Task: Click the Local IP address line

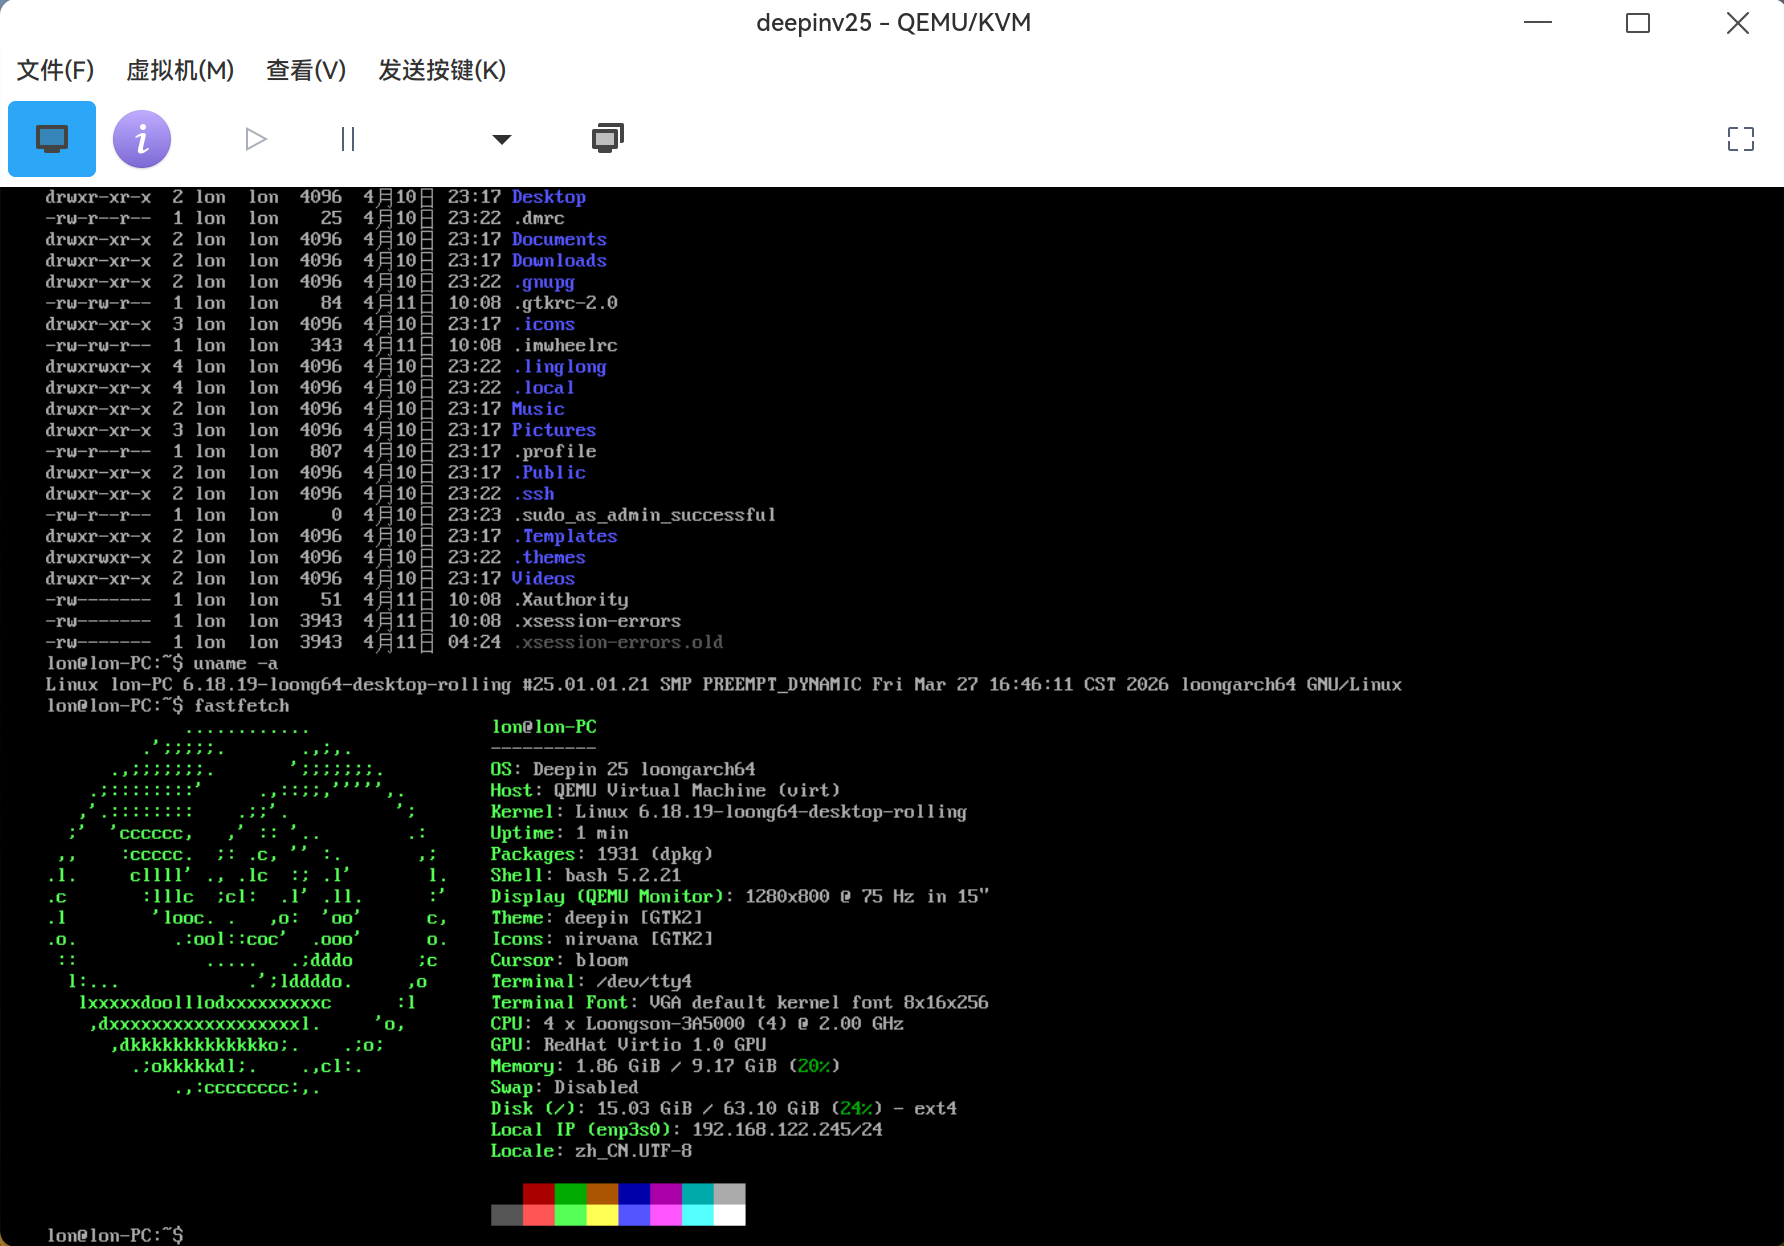Action: pyautogui.click(x=685, y=1129)
